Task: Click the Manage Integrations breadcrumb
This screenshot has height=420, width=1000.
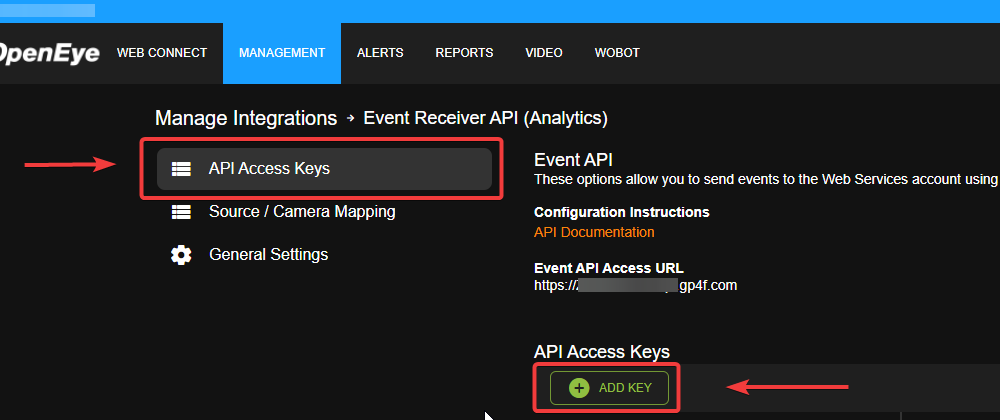Action: coord(246,119)
